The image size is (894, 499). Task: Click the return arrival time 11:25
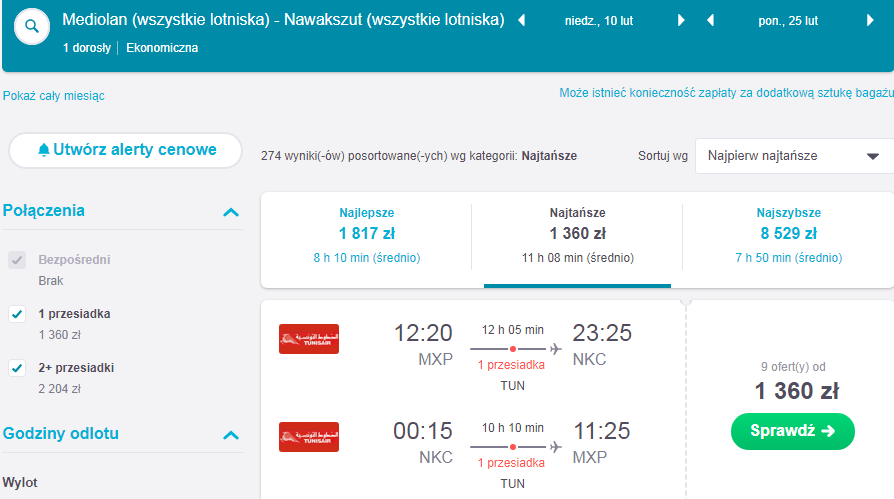pos(602,431)
